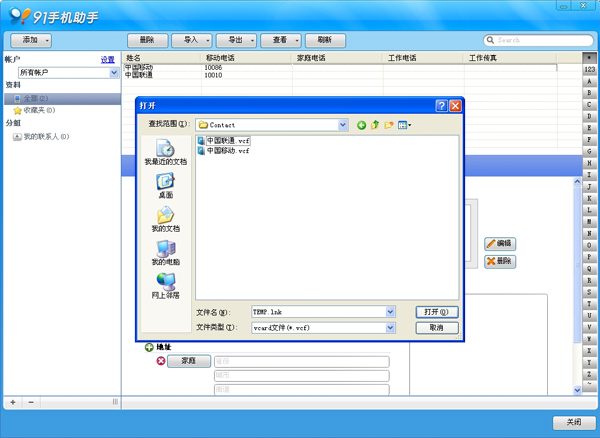
Task: Open 收藏夹 favorites star item
Action: coord(34,110)
